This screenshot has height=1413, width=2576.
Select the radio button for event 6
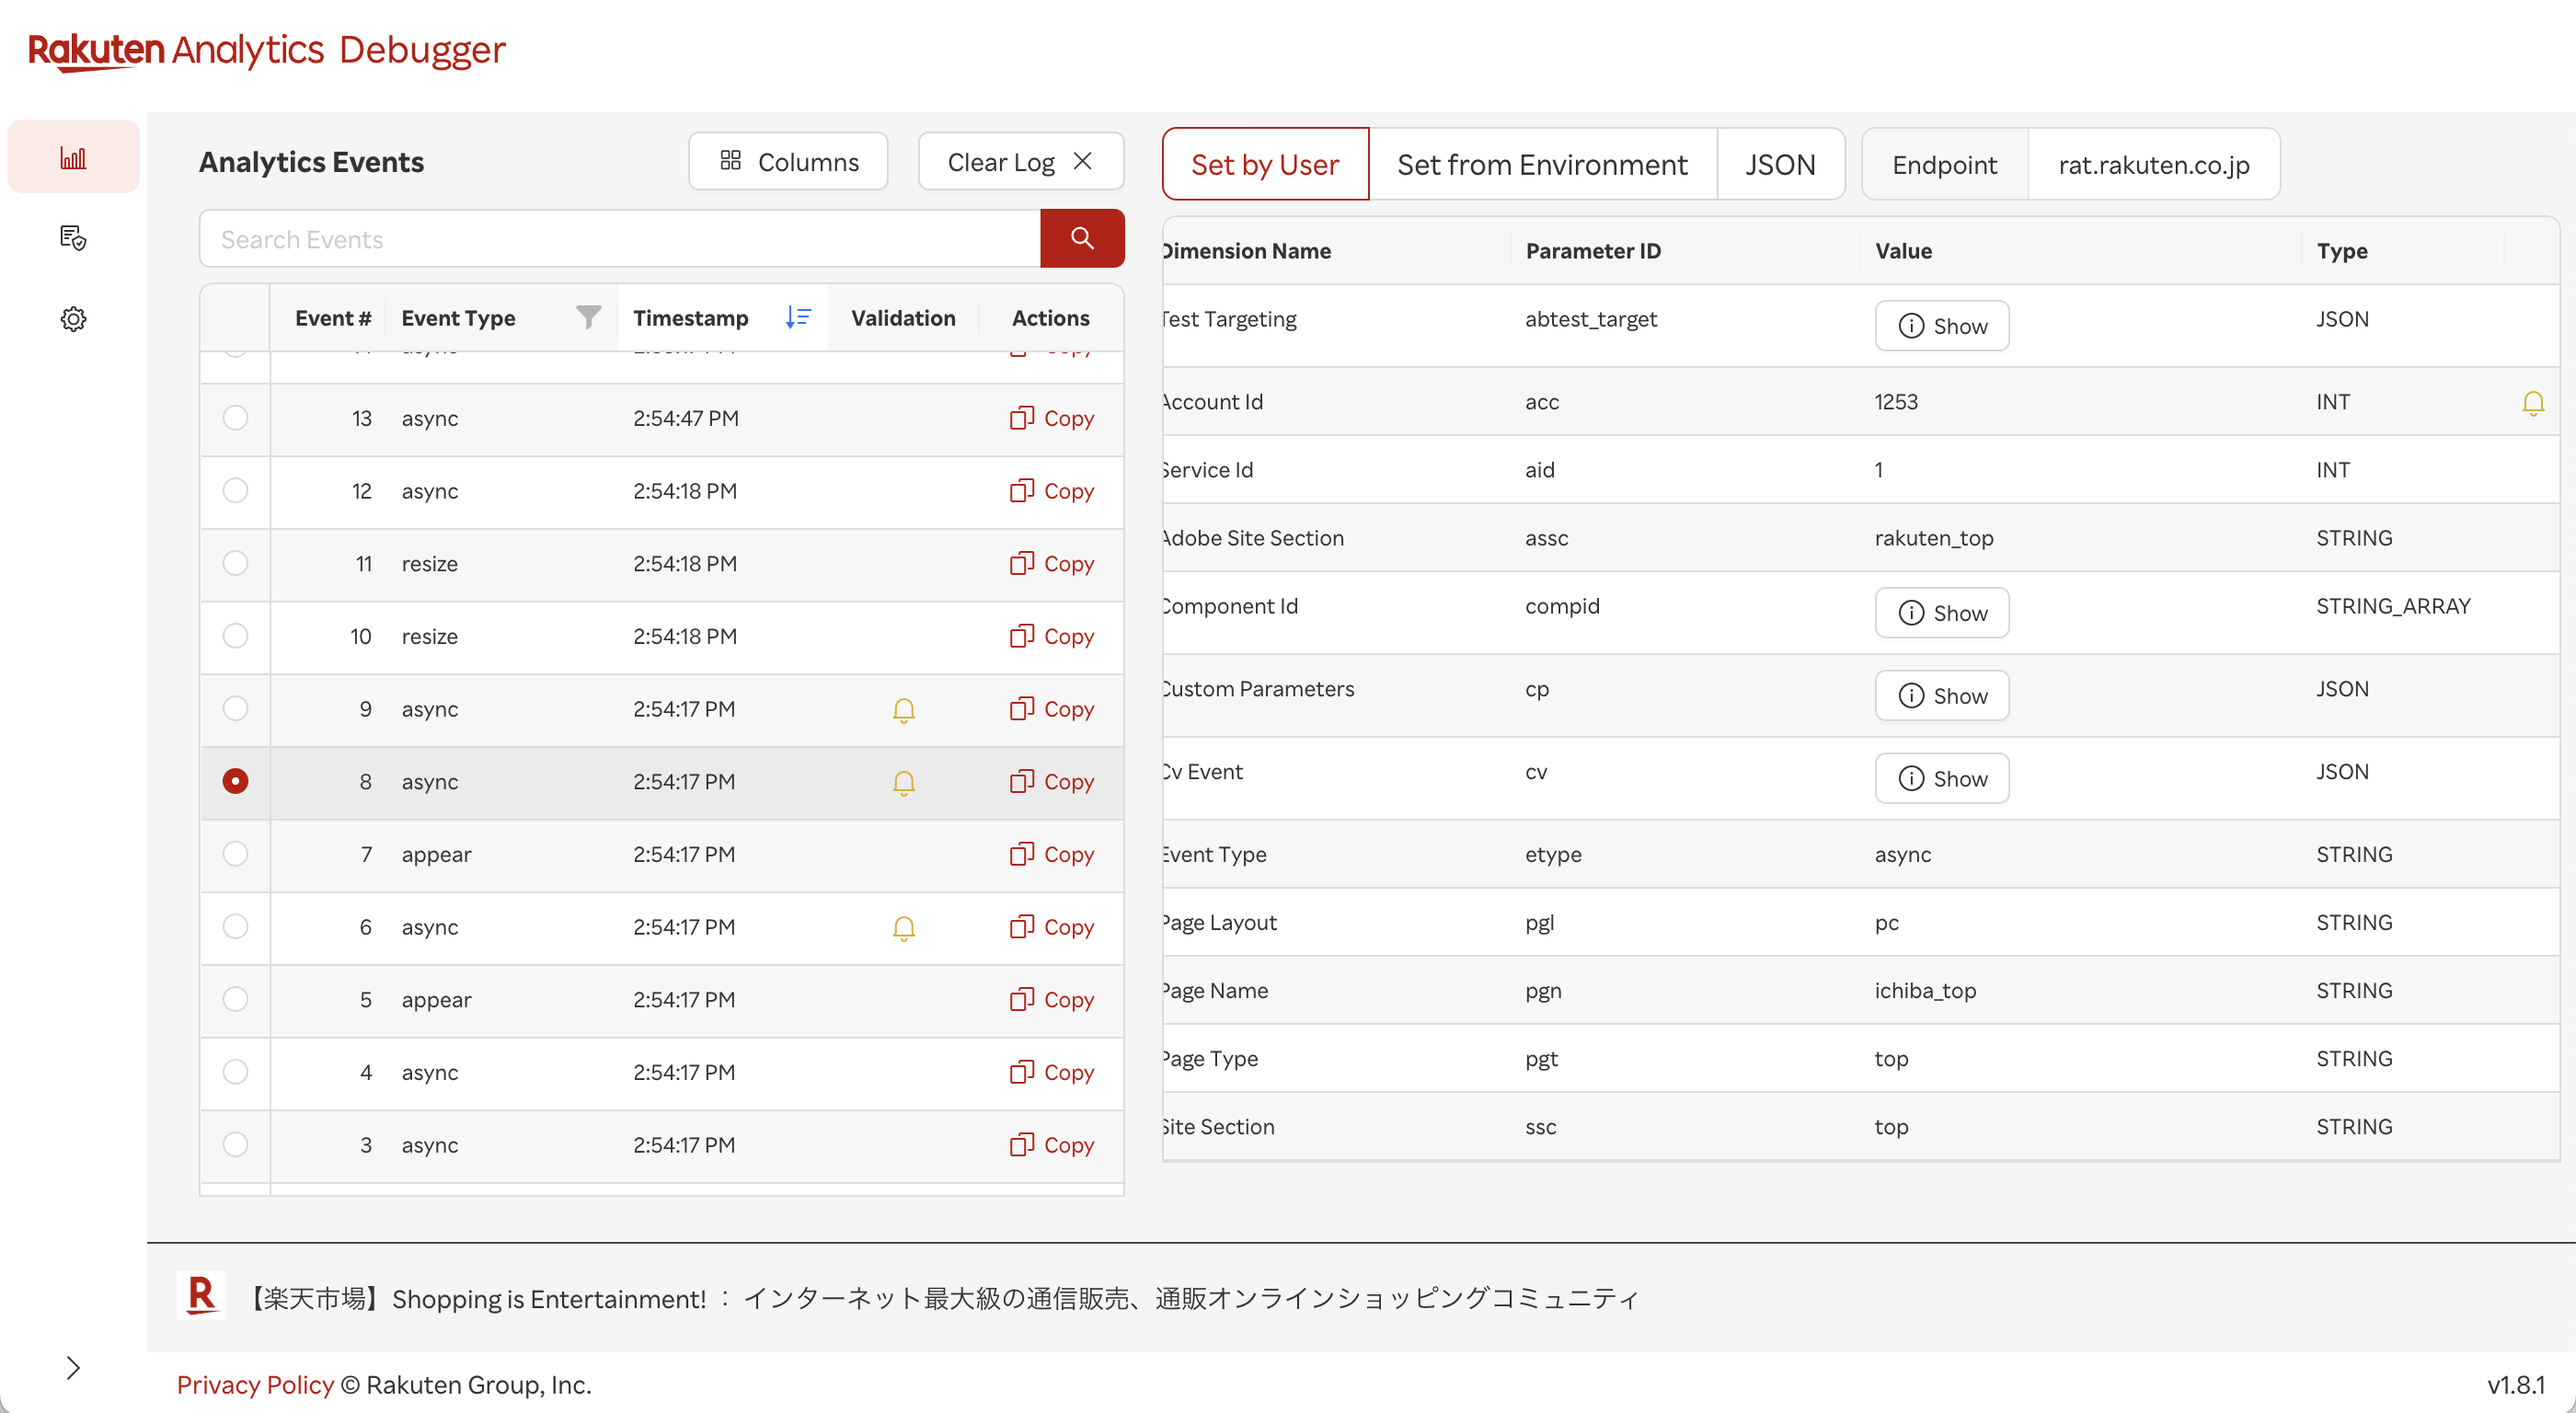click(x=235, y=926)
